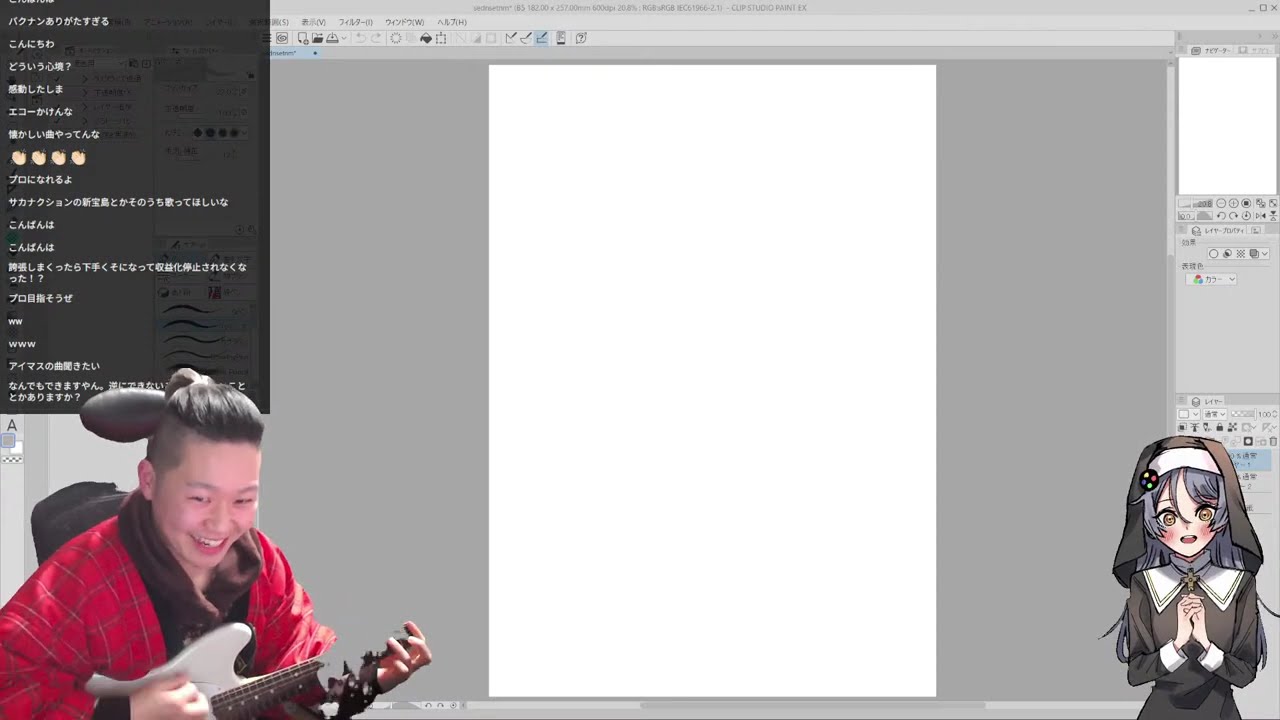Flip canvas horizontally in Navigator
This screenshot has width=1280, height=720.
coord(1260,216)
